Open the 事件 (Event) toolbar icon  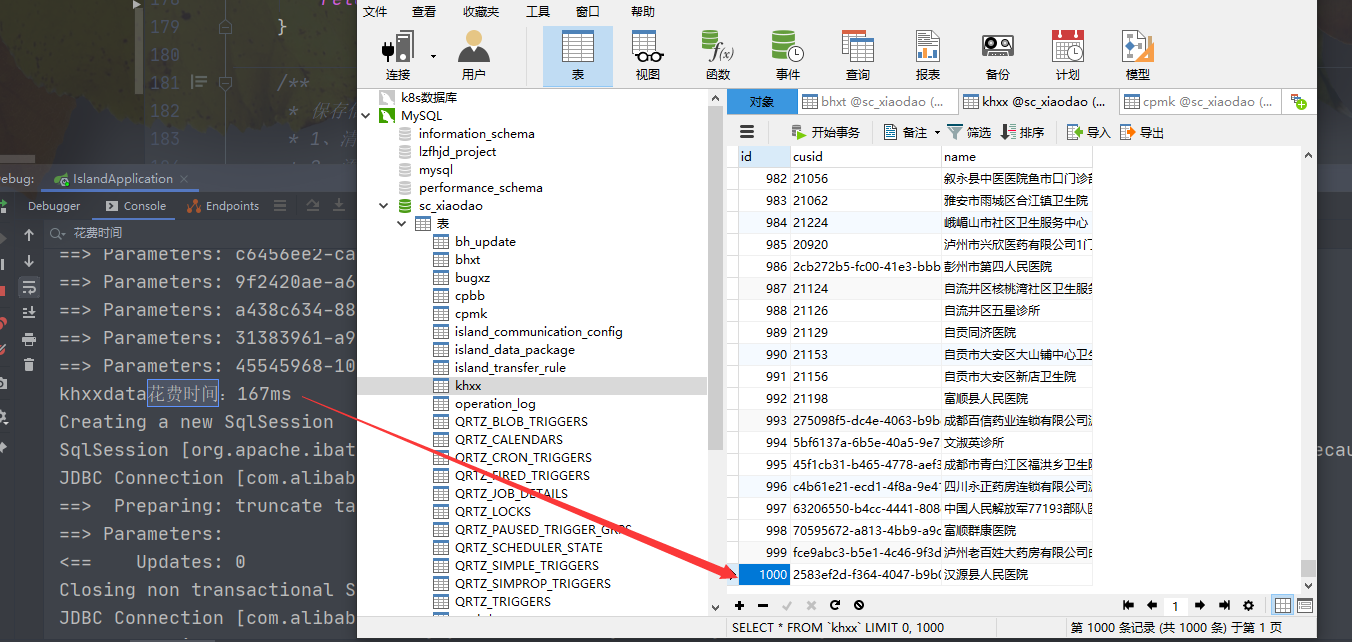(788, 55)
